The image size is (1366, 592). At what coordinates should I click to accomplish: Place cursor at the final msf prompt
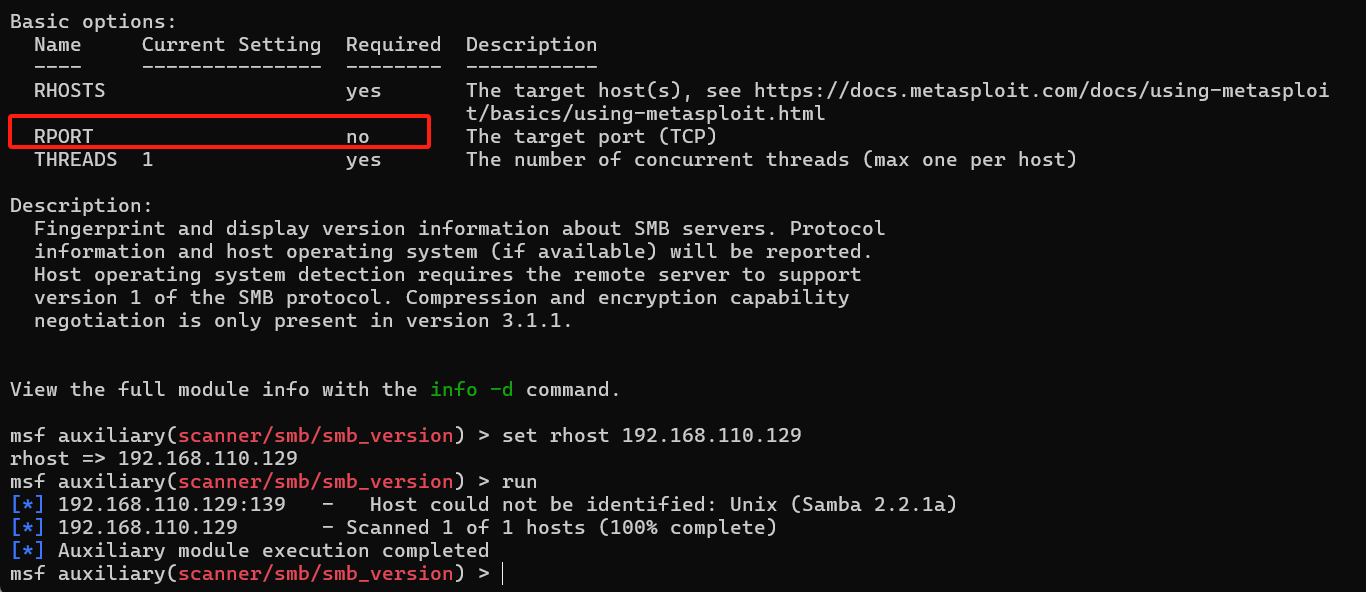(x=504, y=573)
